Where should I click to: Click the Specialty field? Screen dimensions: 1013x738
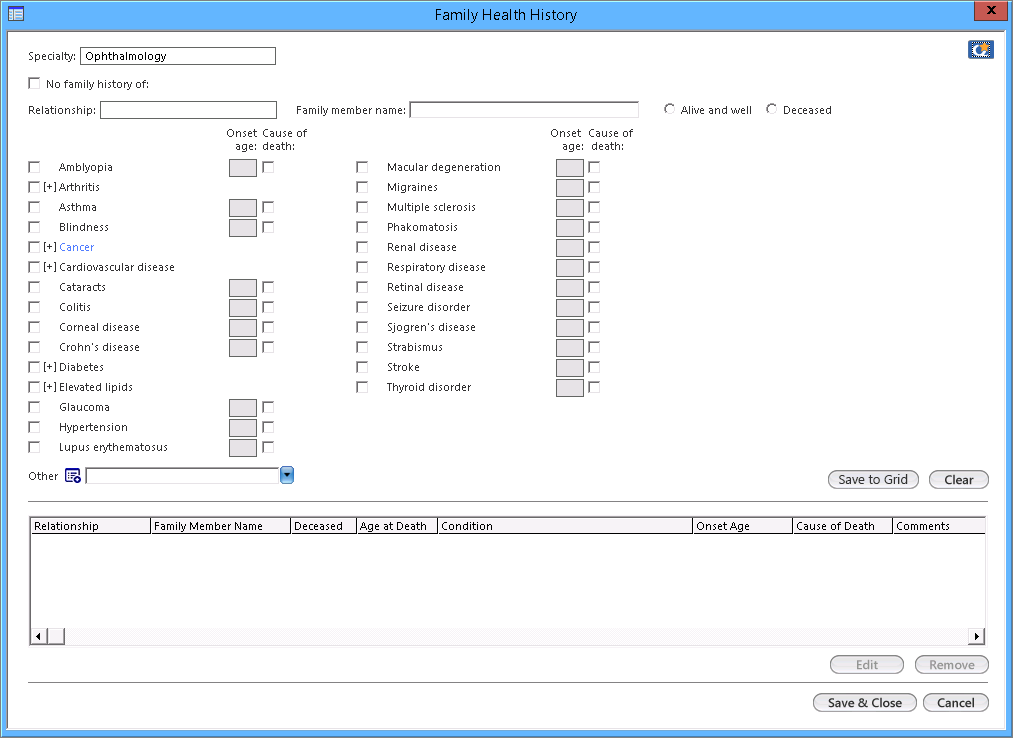pos(178,56)
